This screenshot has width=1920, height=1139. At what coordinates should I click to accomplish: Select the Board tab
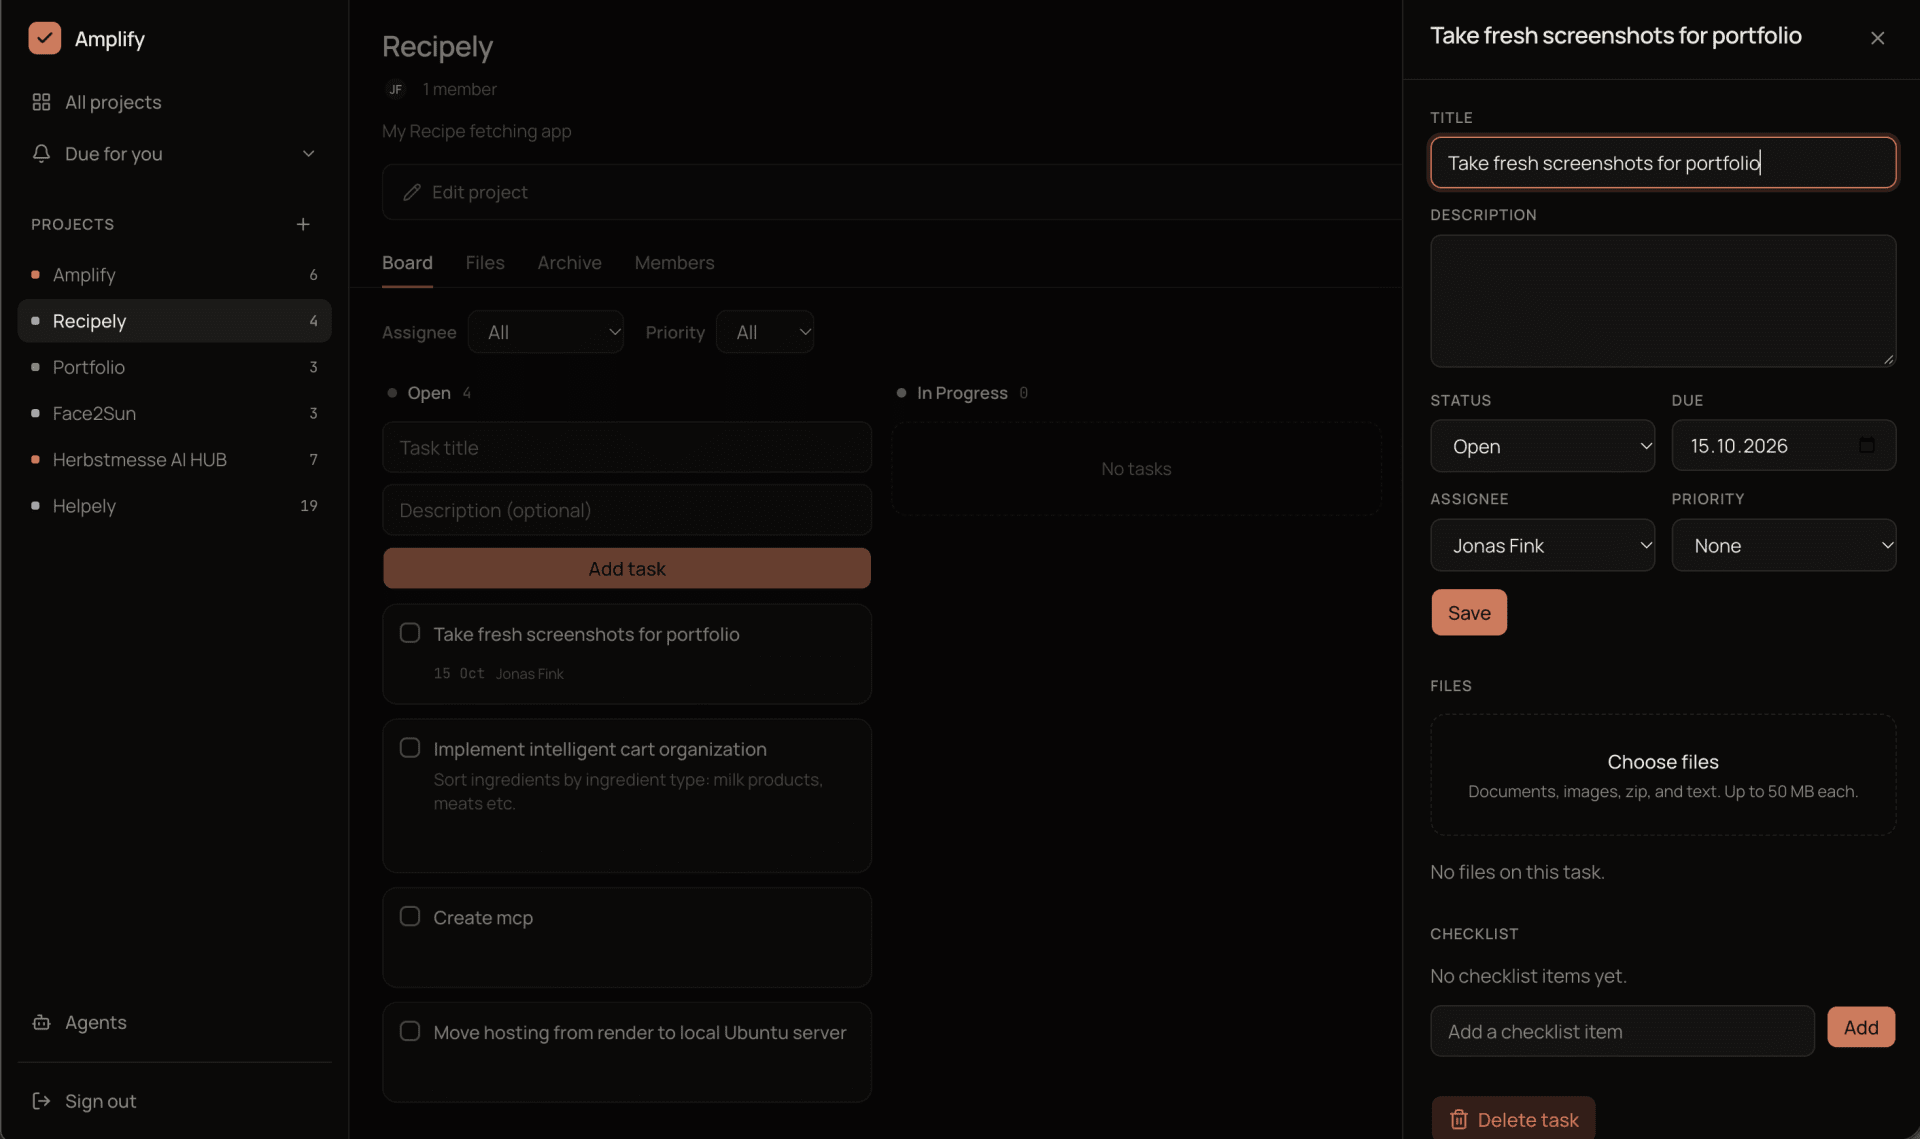[x=407, y=262]
